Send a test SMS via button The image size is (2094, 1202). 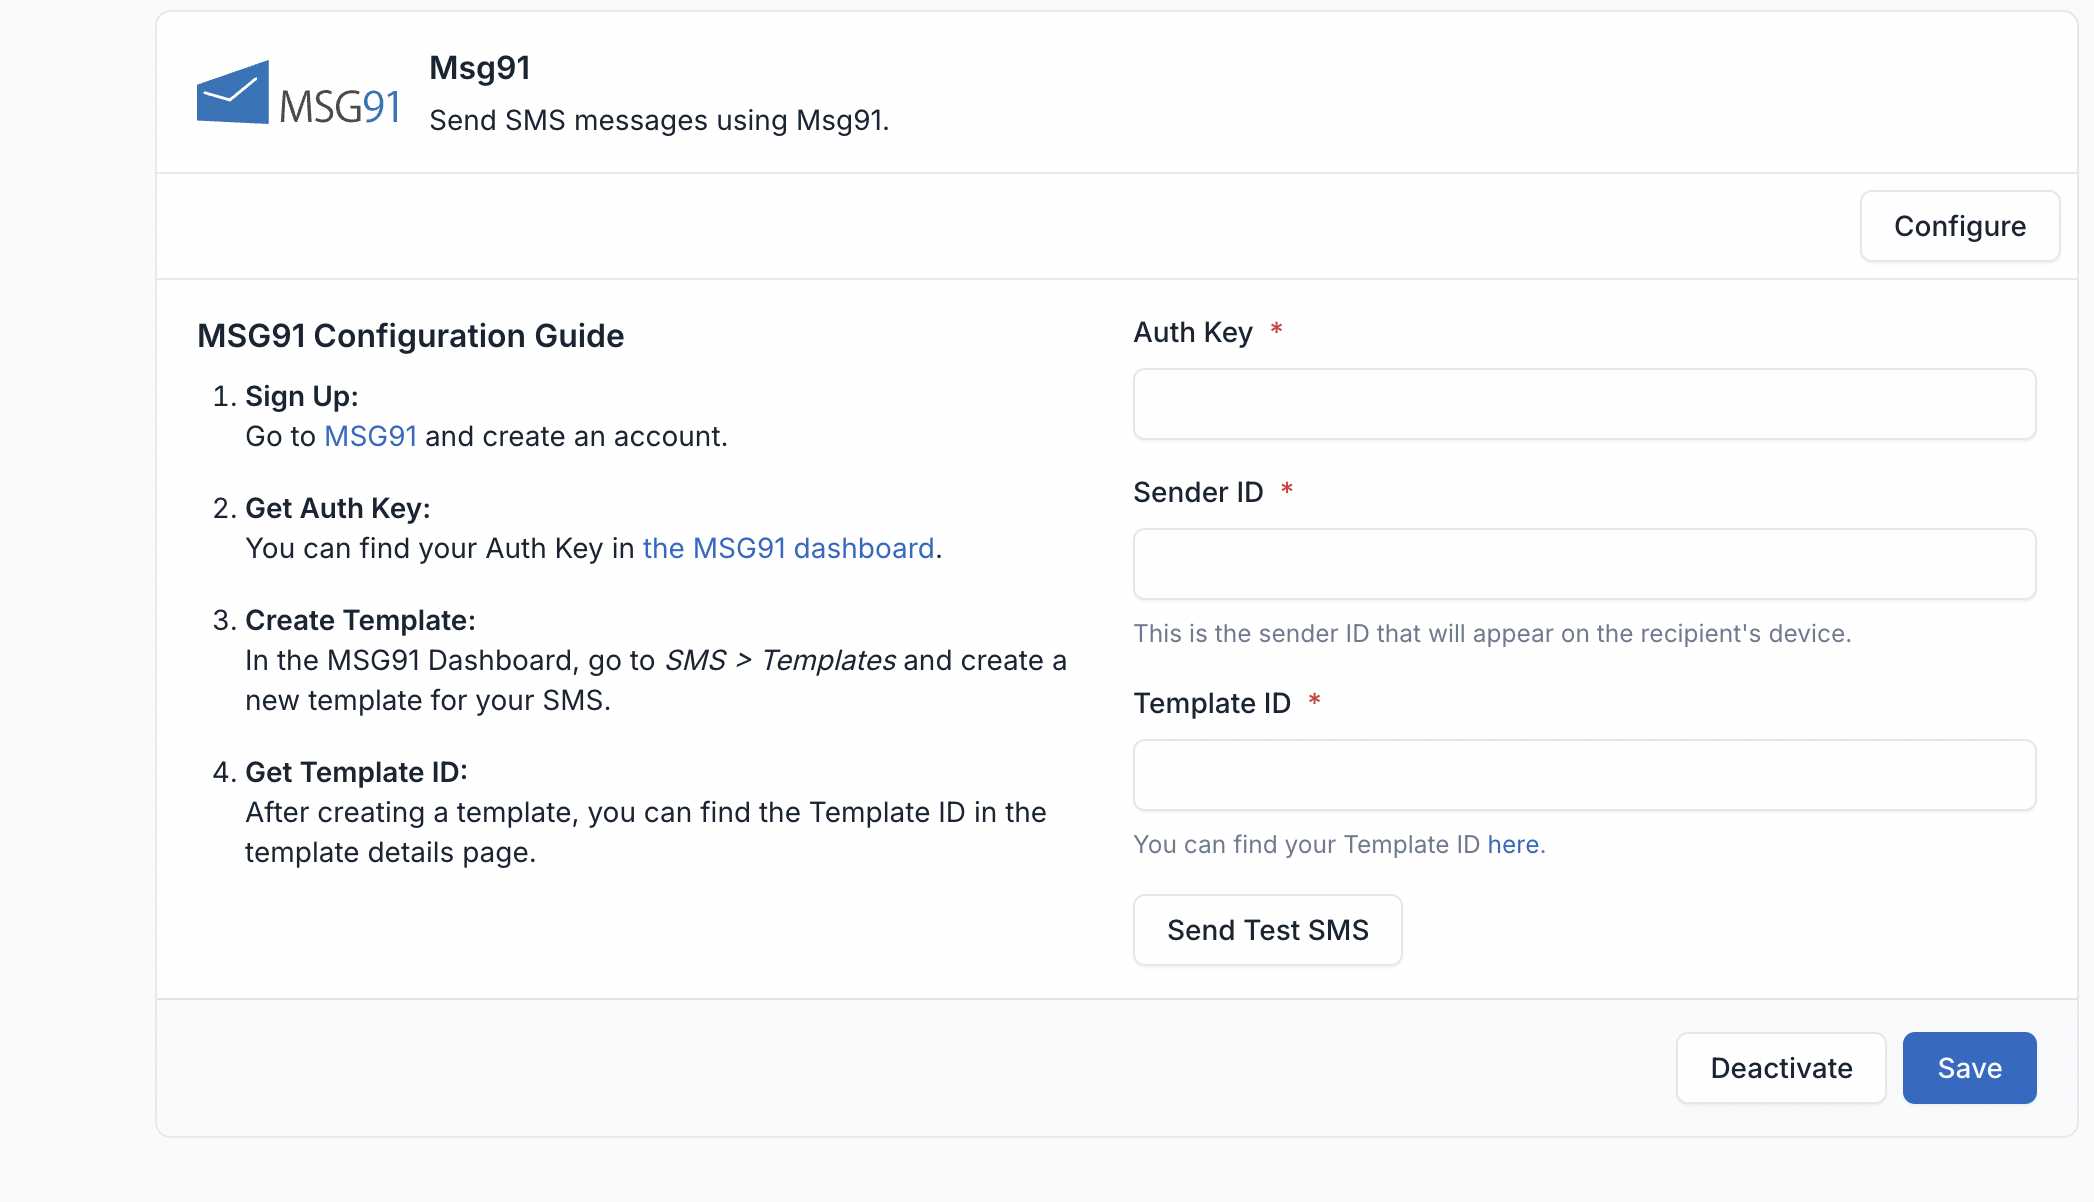(1267, 930)
